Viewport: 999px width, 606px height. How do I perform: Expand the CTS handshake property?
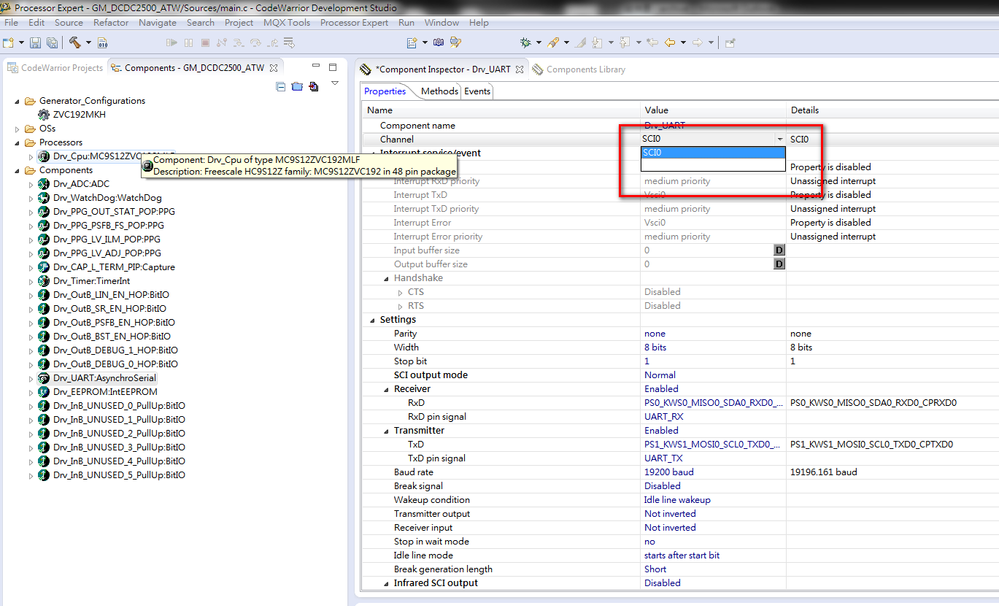pos(400,293)
